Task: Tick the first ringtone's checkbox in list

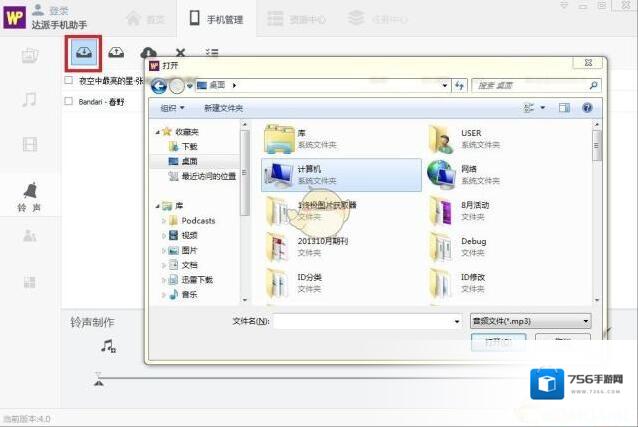Action: [x=68, y=80]
